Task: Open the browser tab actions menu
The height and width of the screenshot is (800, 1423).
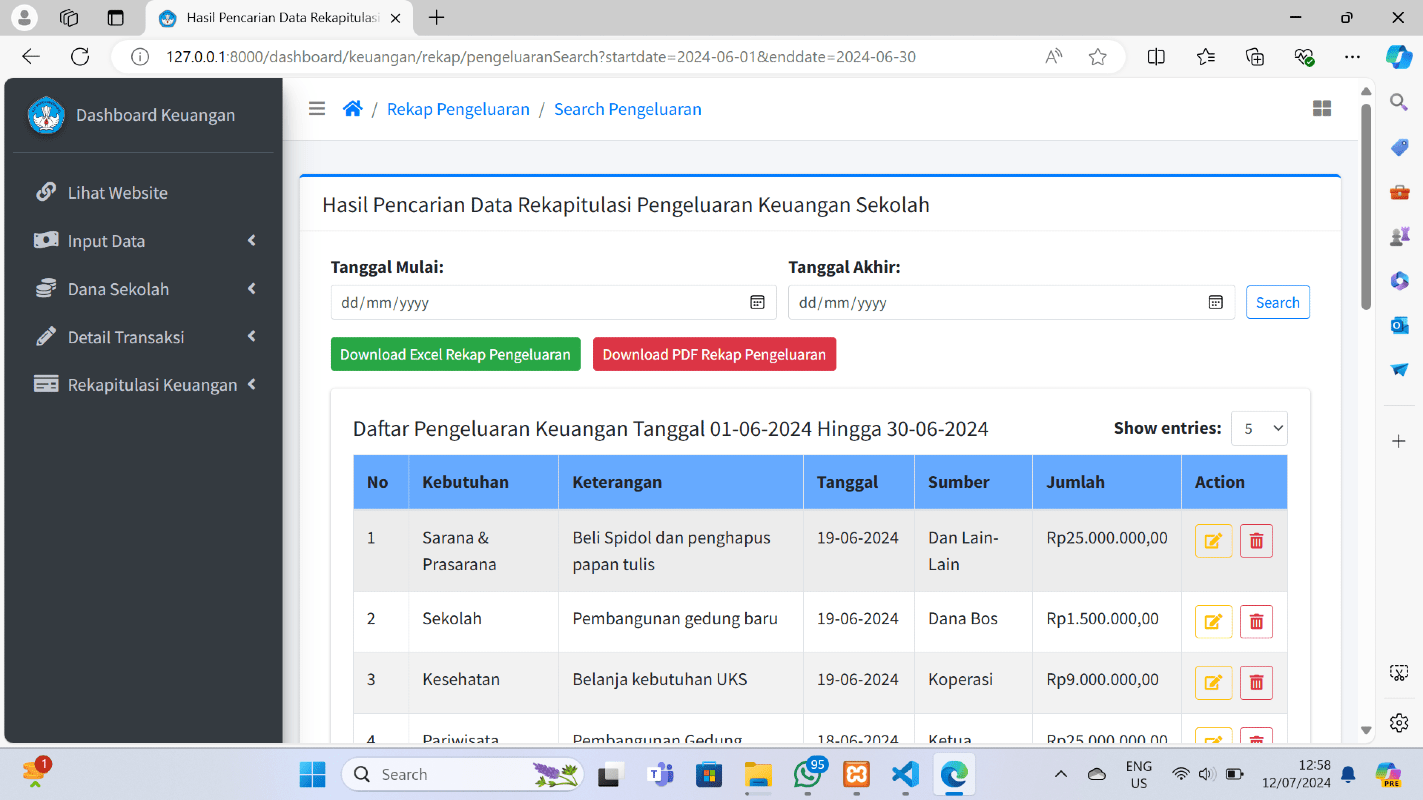Action: click(x=115, y=17)
